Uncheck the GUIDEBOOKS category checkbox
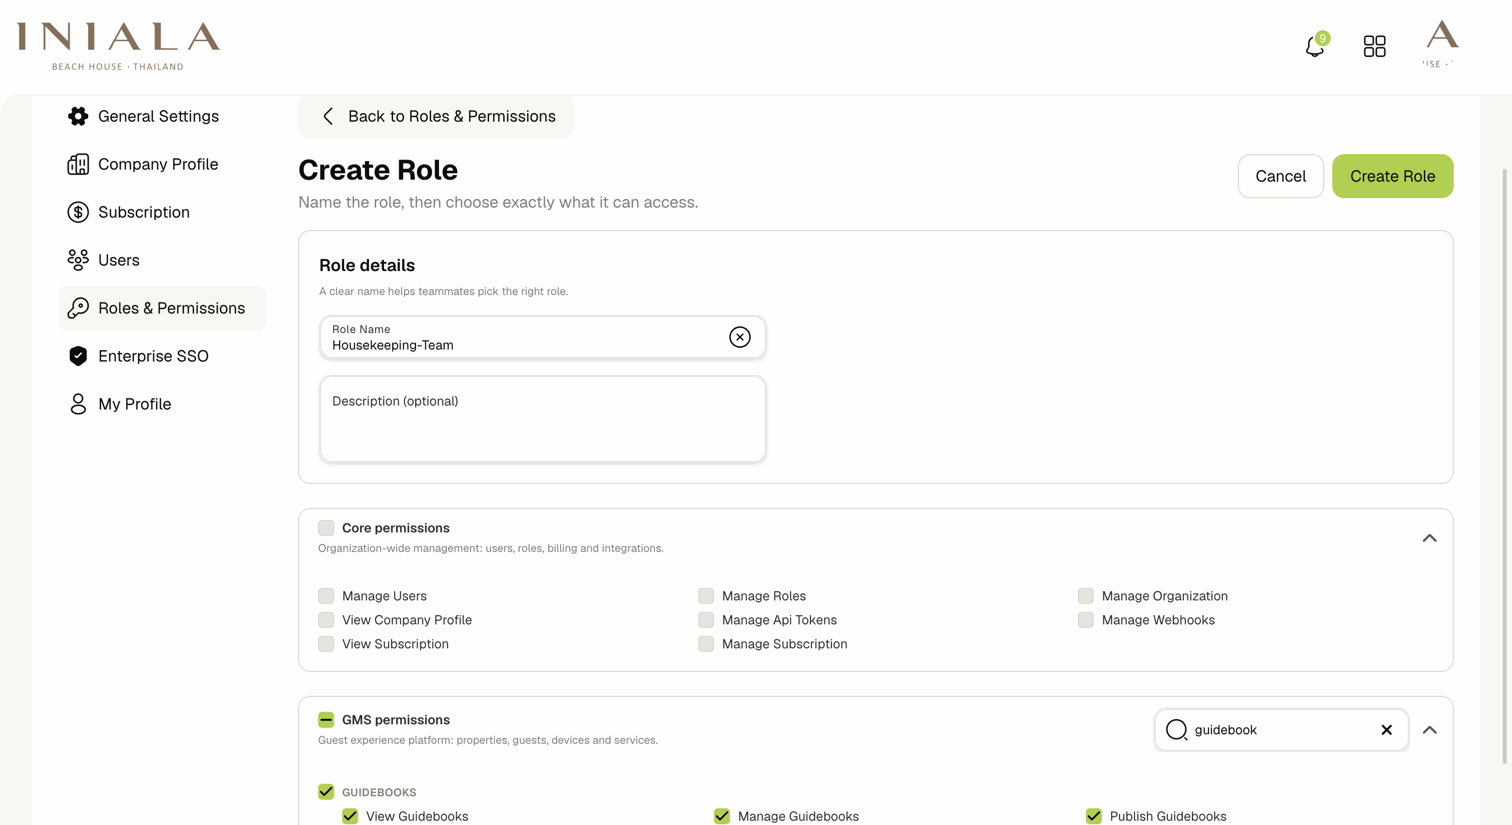Screen dimensions: 1512x825 (x=326, y=792)
